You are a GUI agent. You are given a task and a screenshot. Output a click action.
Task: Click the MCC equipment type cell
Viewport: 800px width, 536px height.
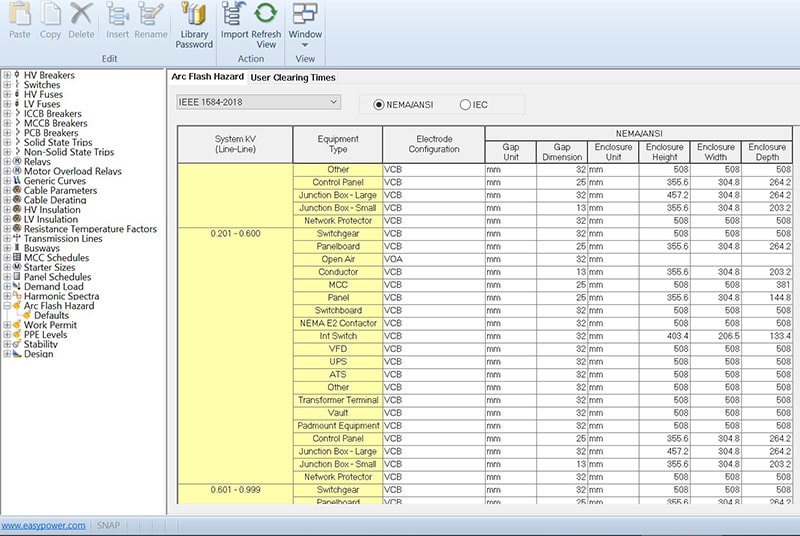pos(338,285)
